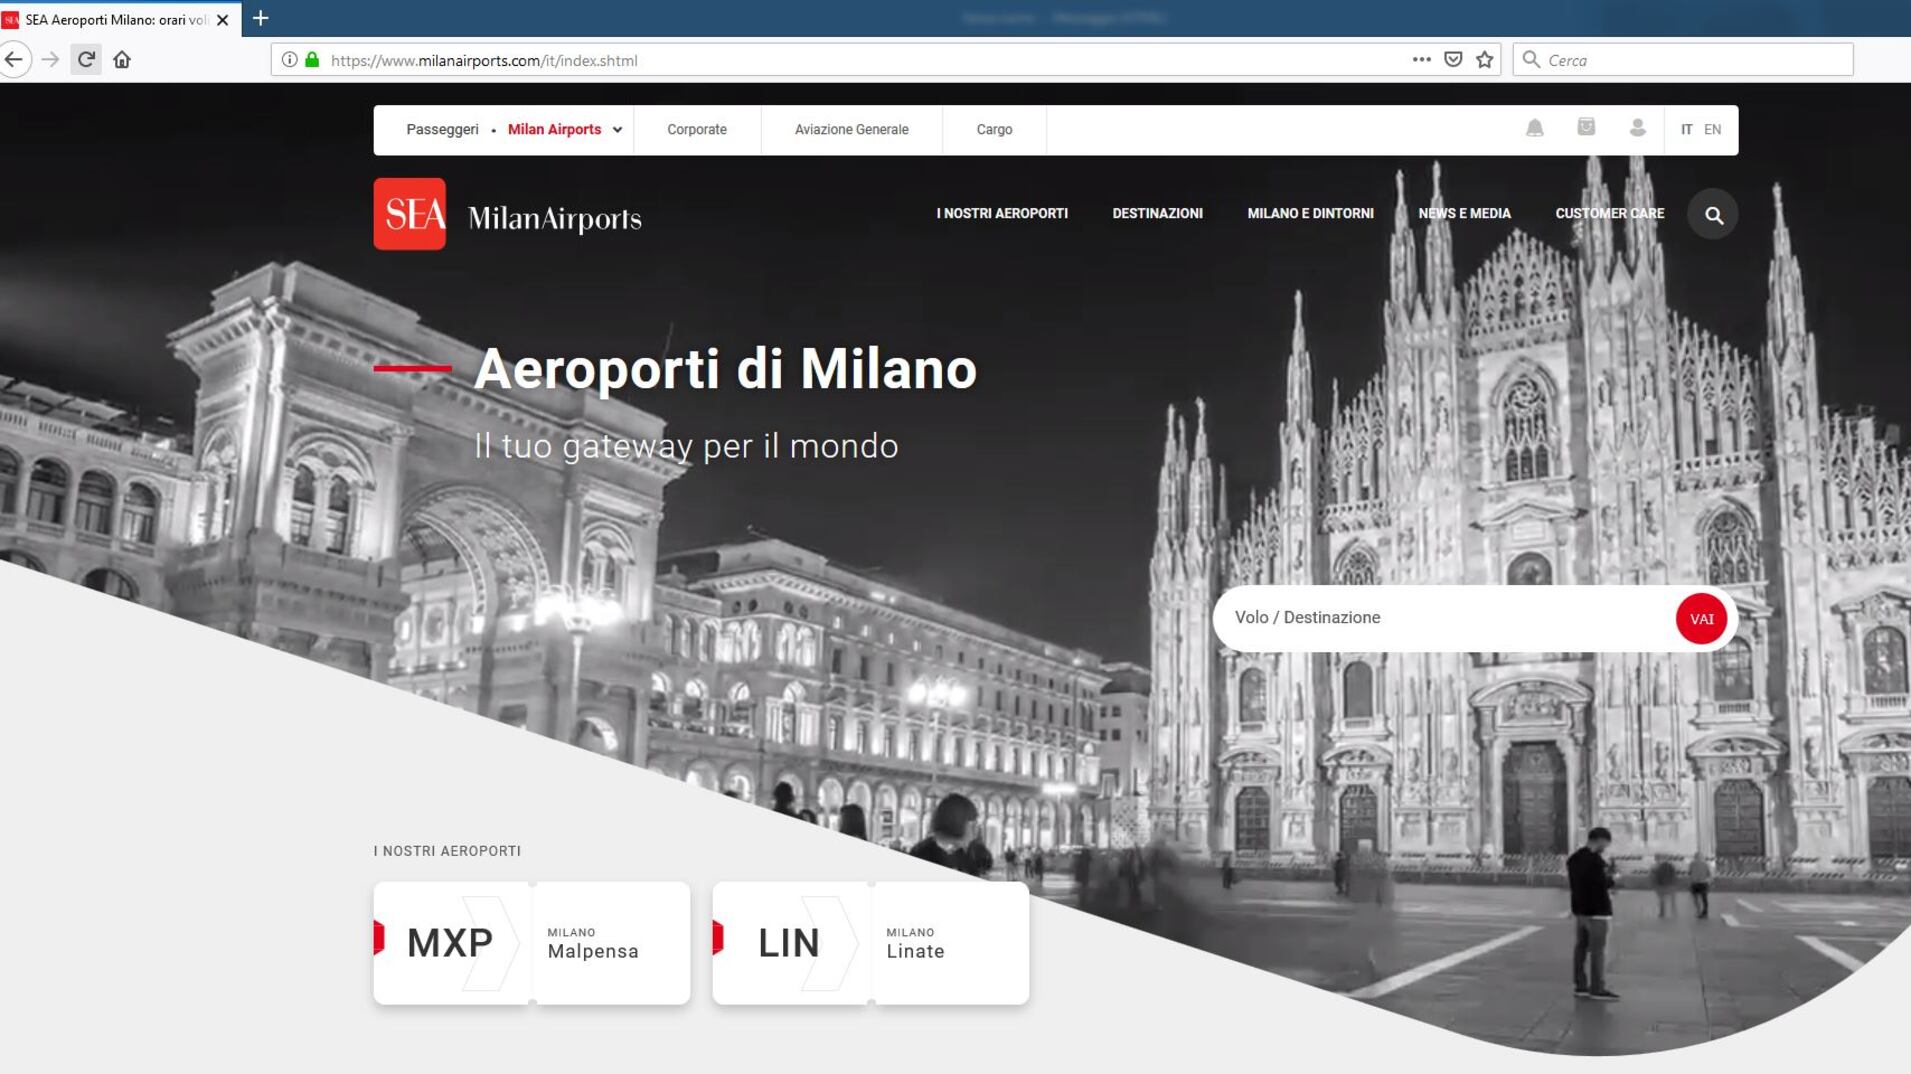
Task: Open notifications bell icon on site header
Action: (1534, 128)
